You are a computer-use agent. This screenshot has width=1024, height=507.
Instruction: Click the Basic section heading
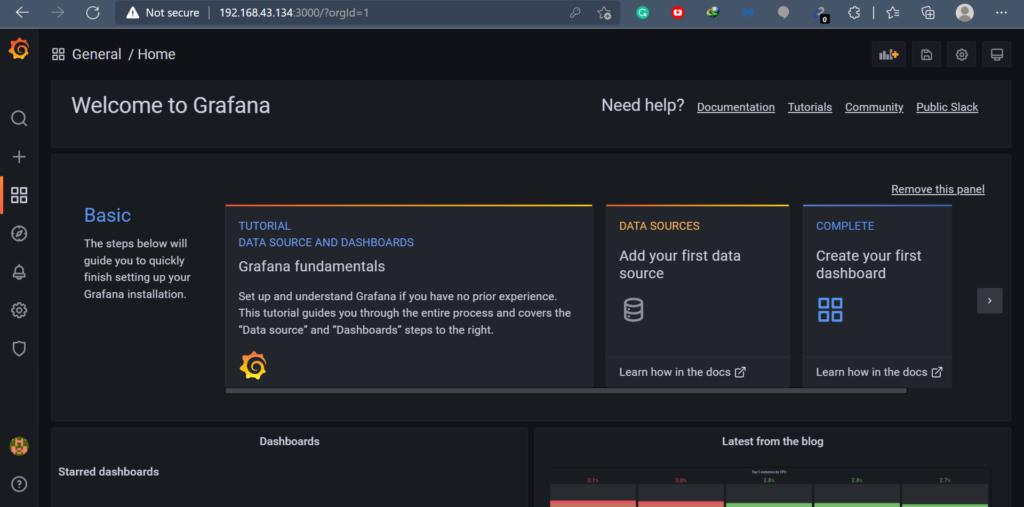[x=108, y=215]
